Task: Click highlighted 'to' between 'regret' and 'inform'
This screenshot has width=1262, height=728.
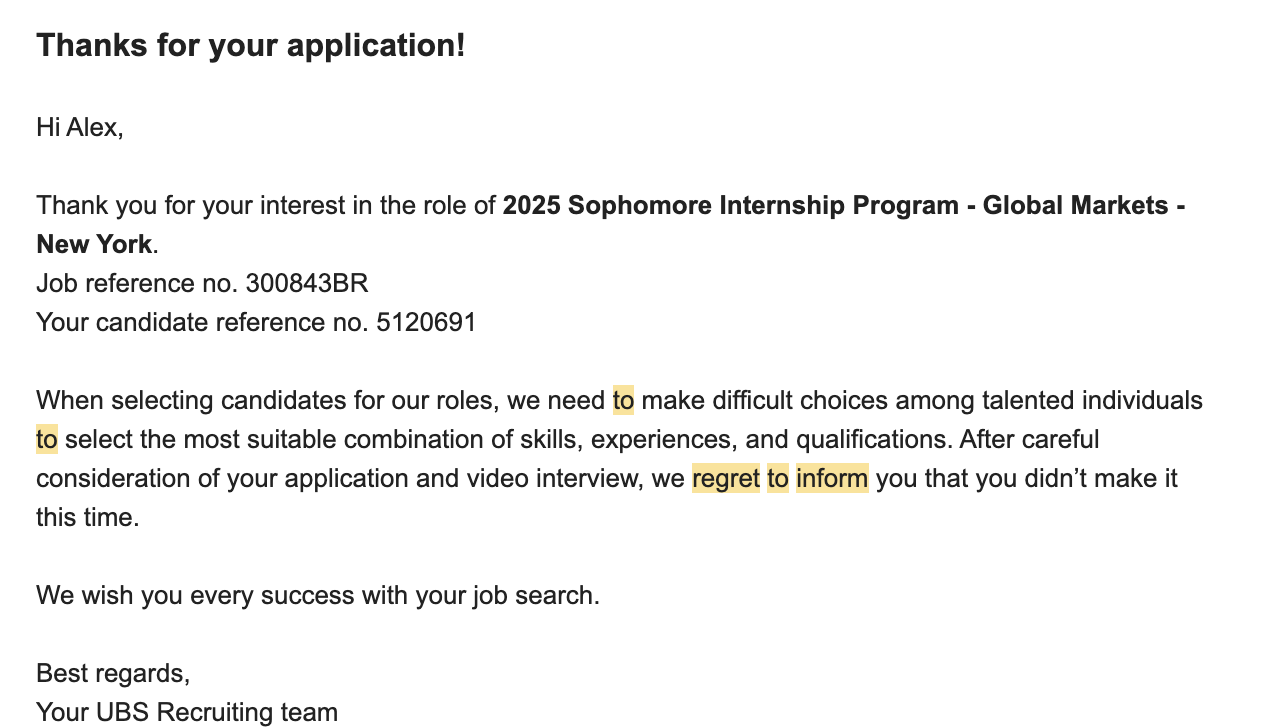Action: [778, 478]
